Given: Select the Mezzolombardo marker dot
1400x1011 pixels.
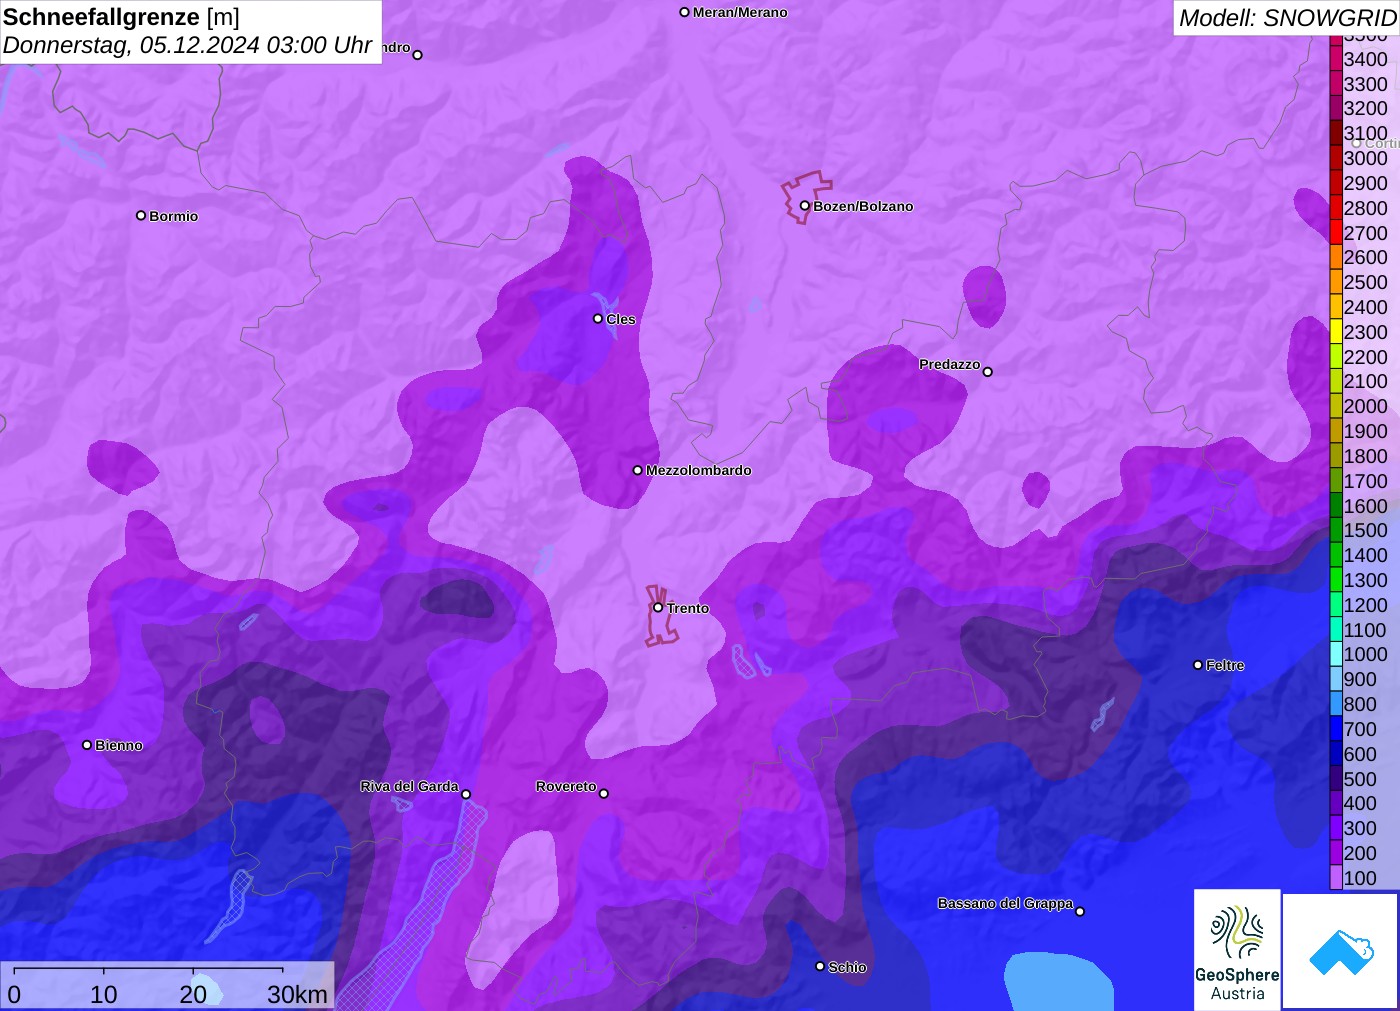Looking at the screenshot, I should (x=638, y=470).
